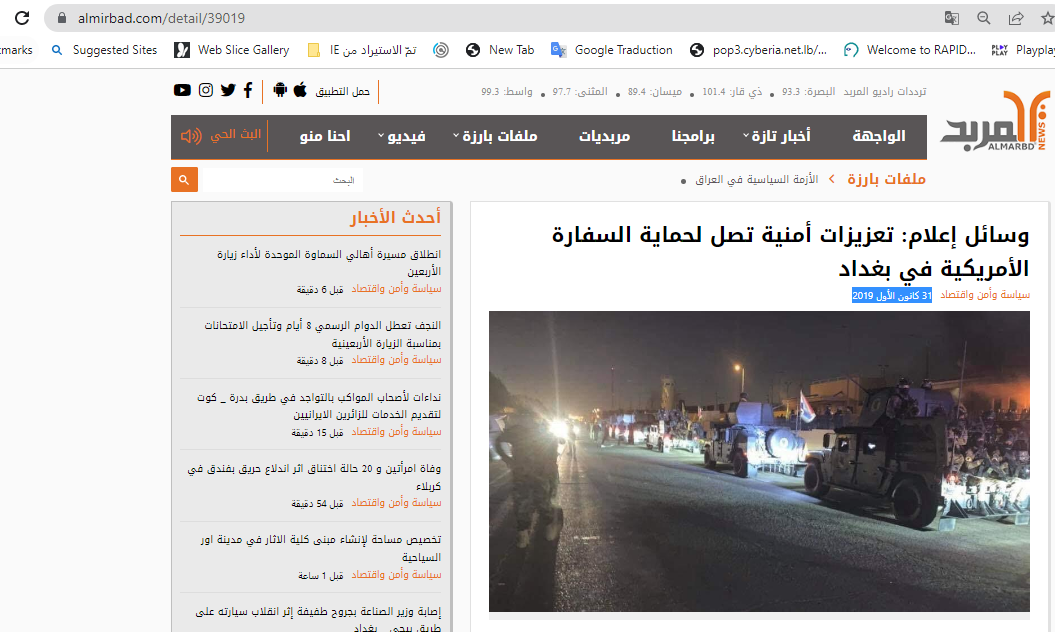Open the YouTube social icon

pyautogui.click(x=182, y=90)
